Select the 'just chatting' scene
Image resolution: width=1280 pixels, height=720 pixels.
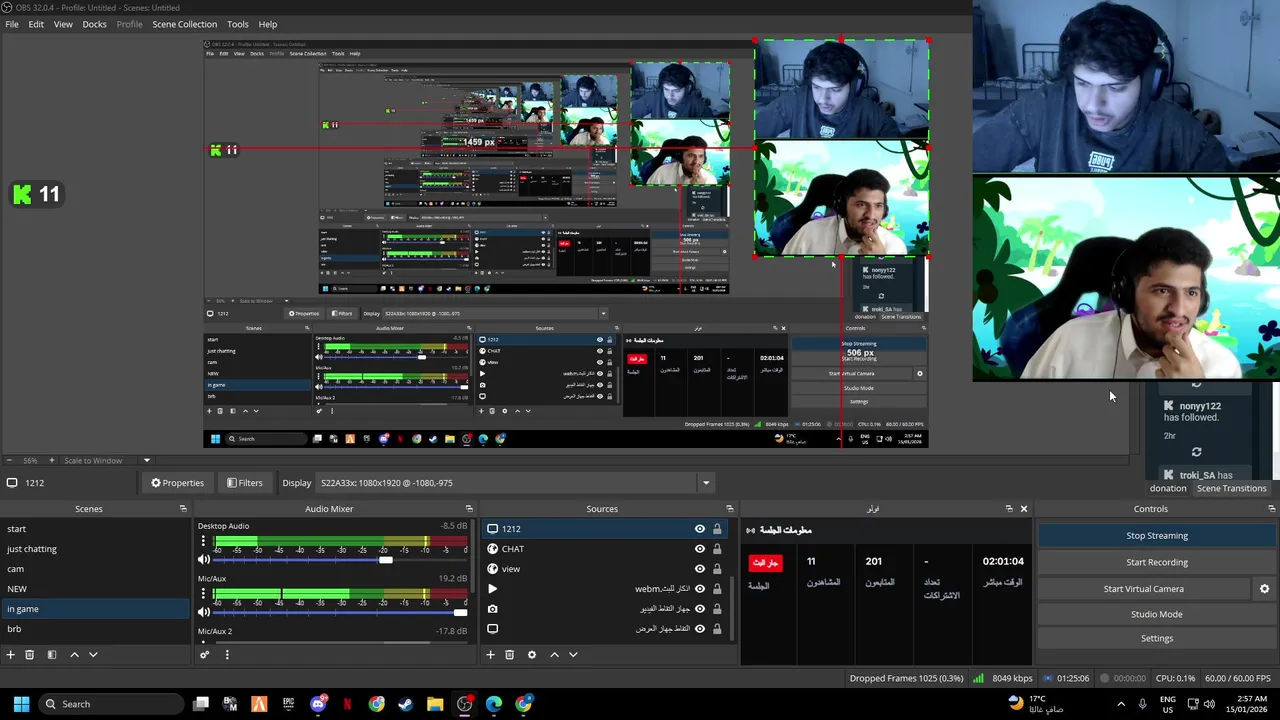95,549
